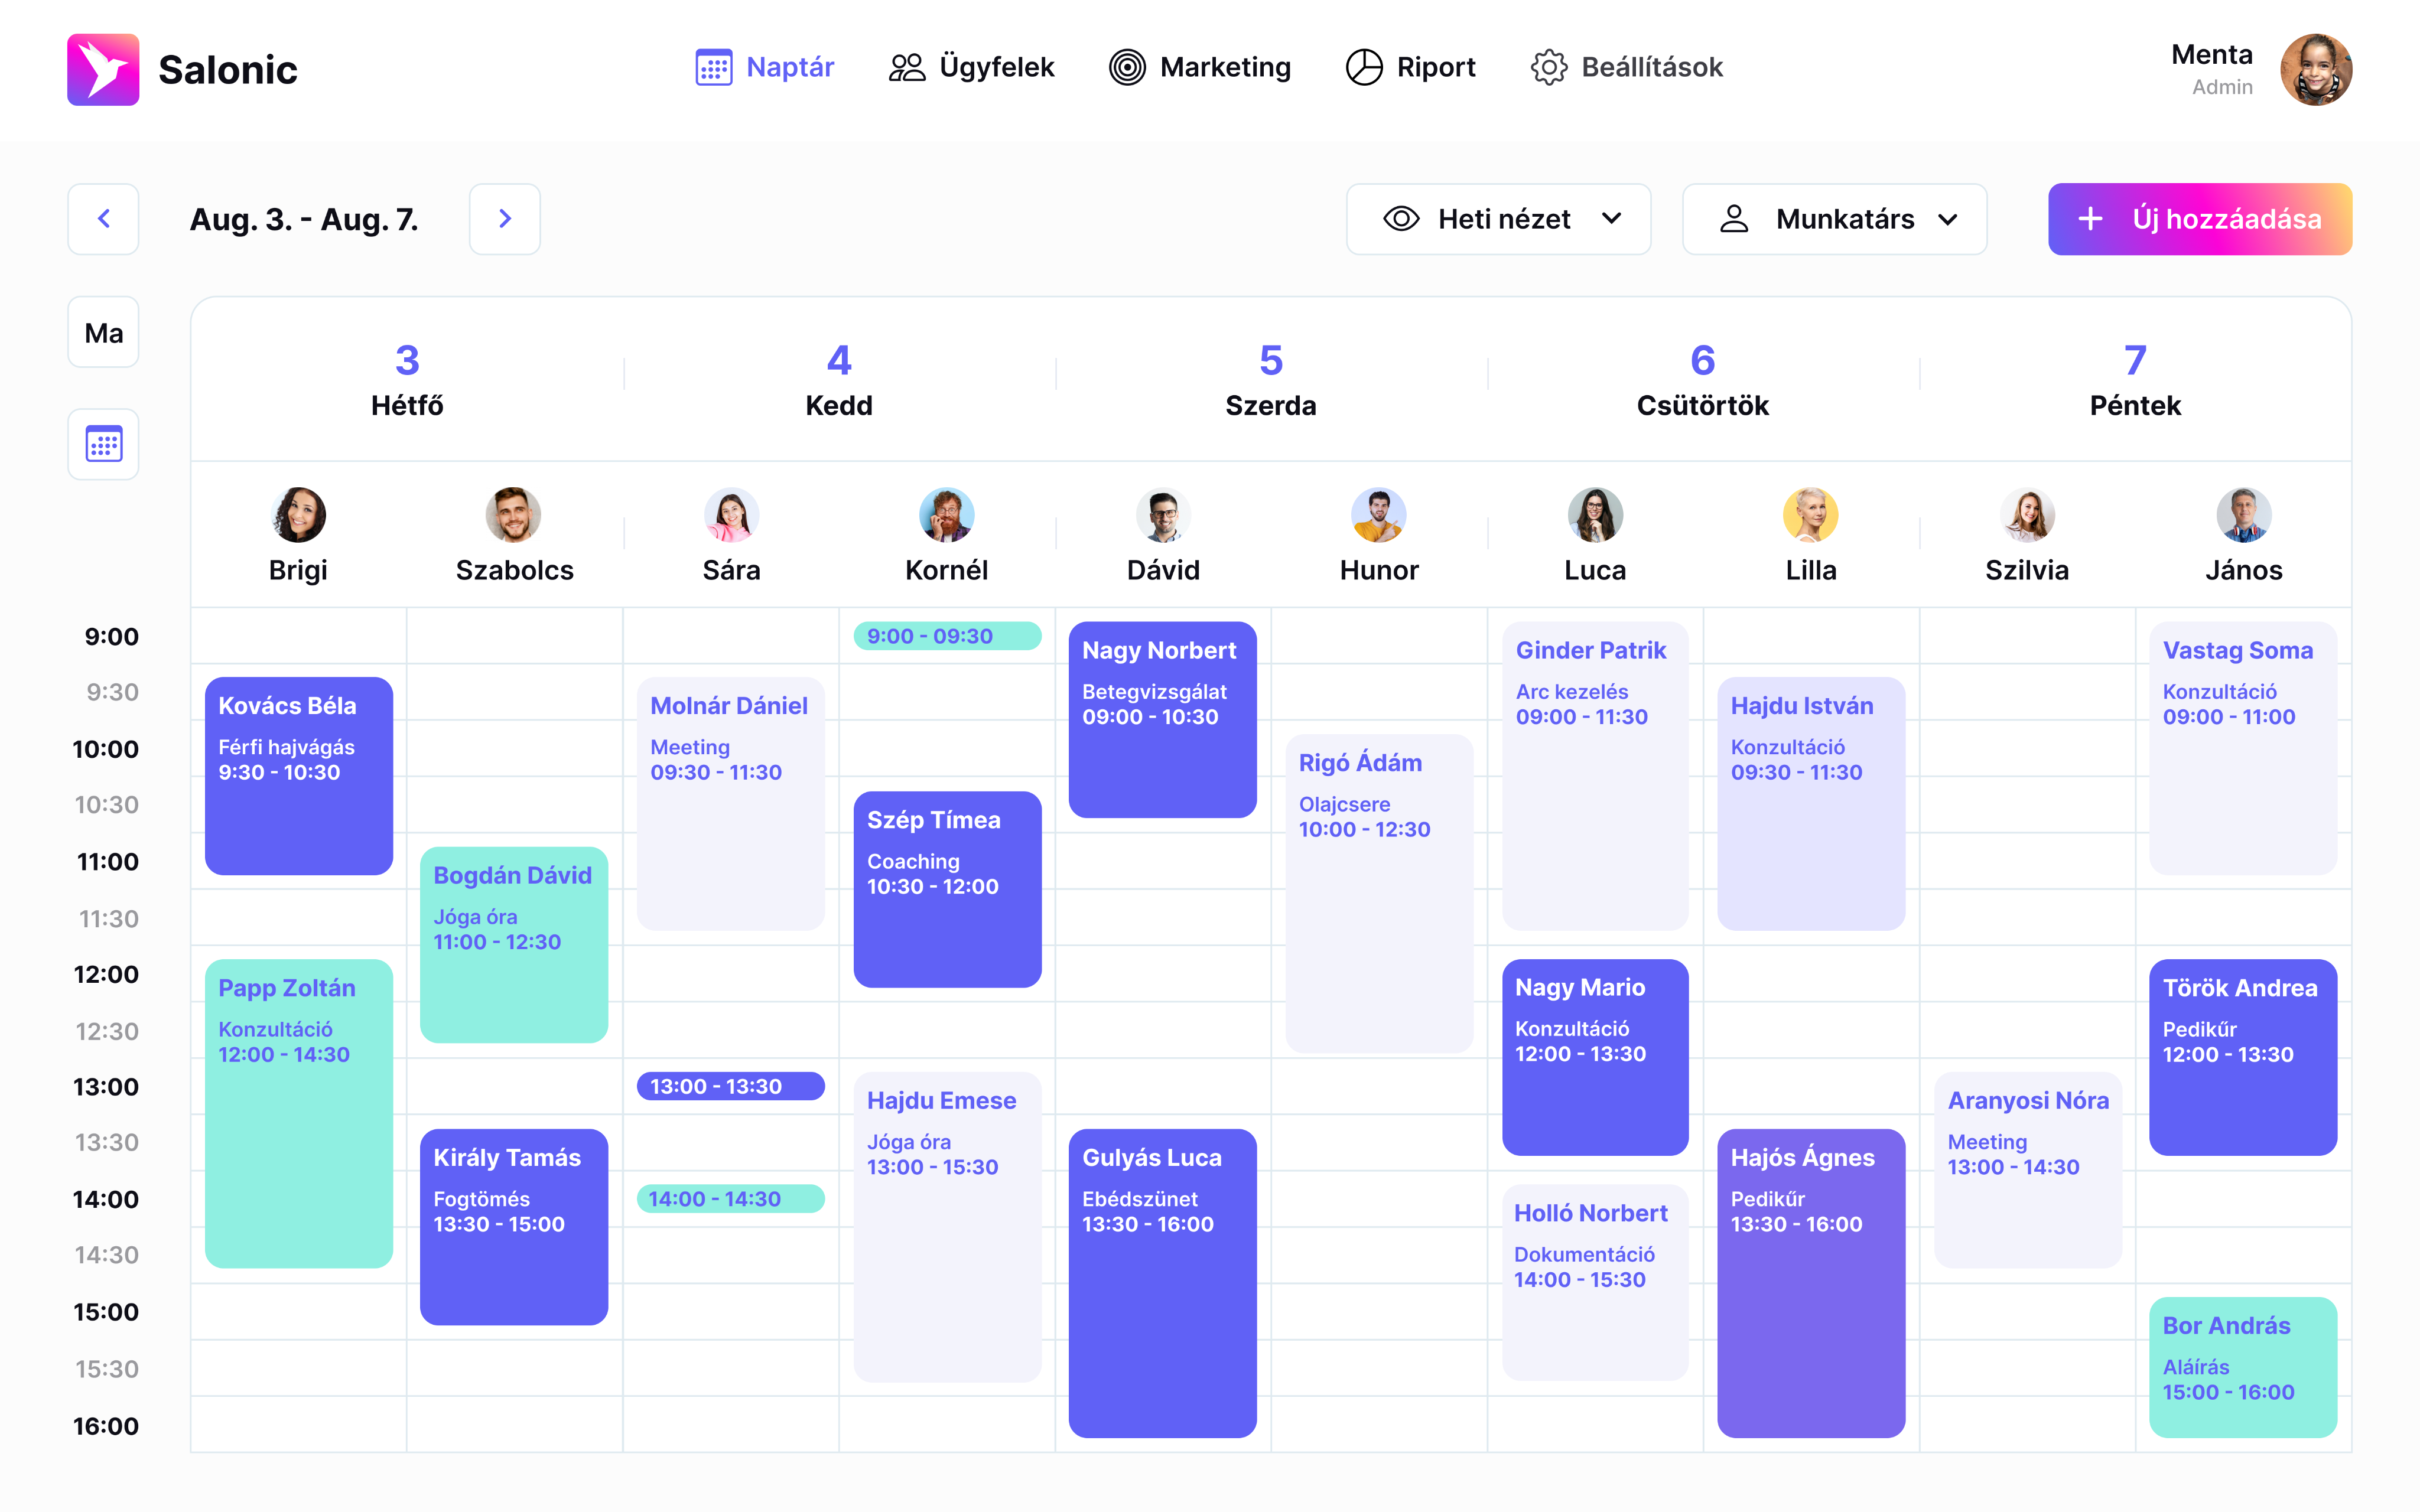Screen dimensions: 2420x1512
Task: Go to previous week arrow
Action: pyautogui.click(x=103, y=219)
